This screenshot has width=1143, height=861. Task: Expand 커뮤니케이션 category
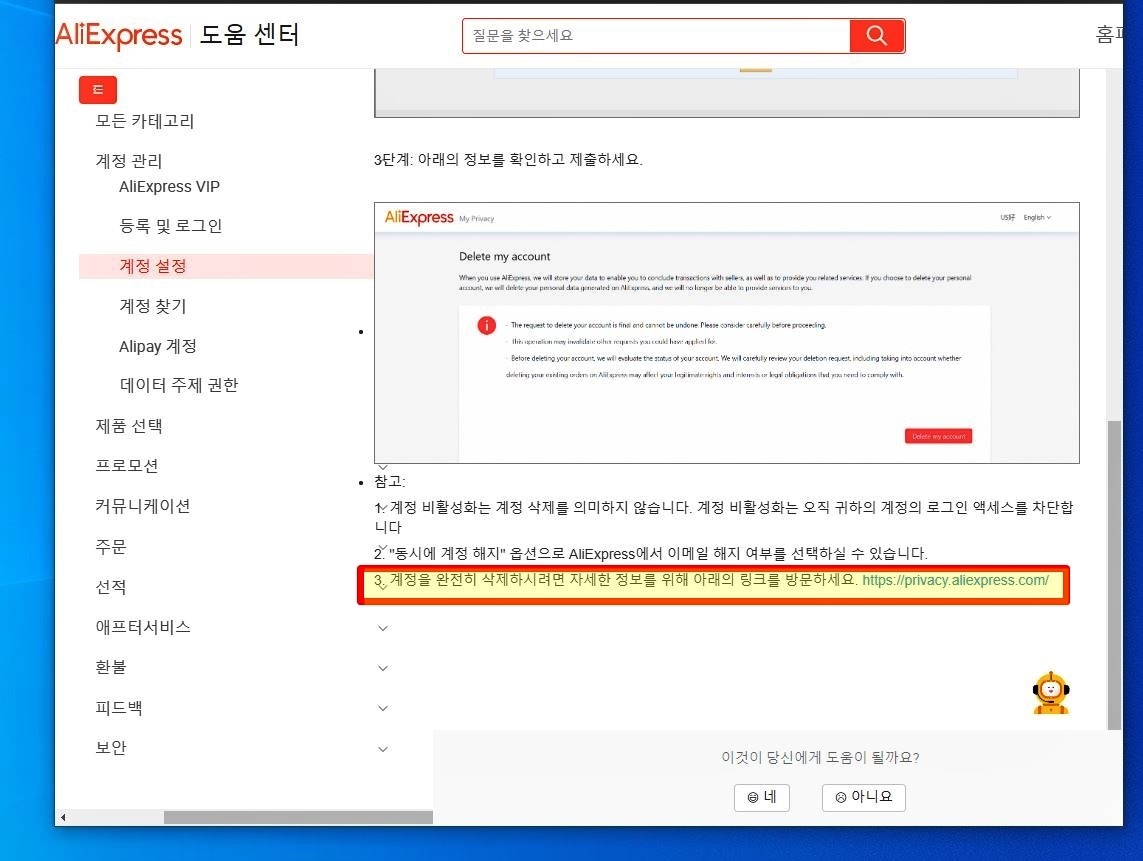(143, 506)
